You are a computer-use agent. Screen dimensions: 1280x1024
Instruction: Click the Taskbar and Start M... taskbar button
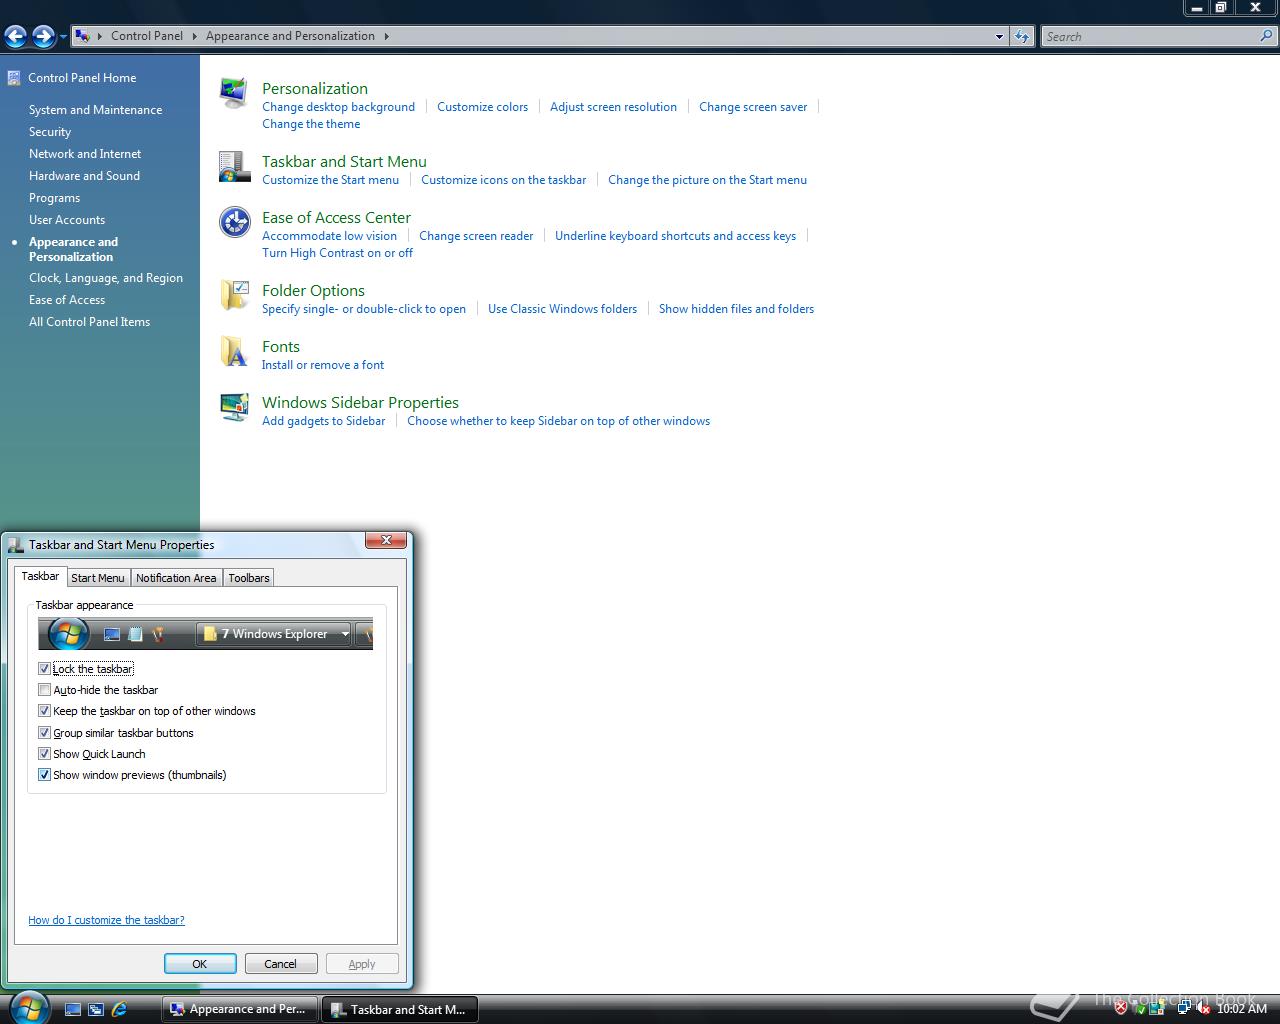pos(399,1009)
